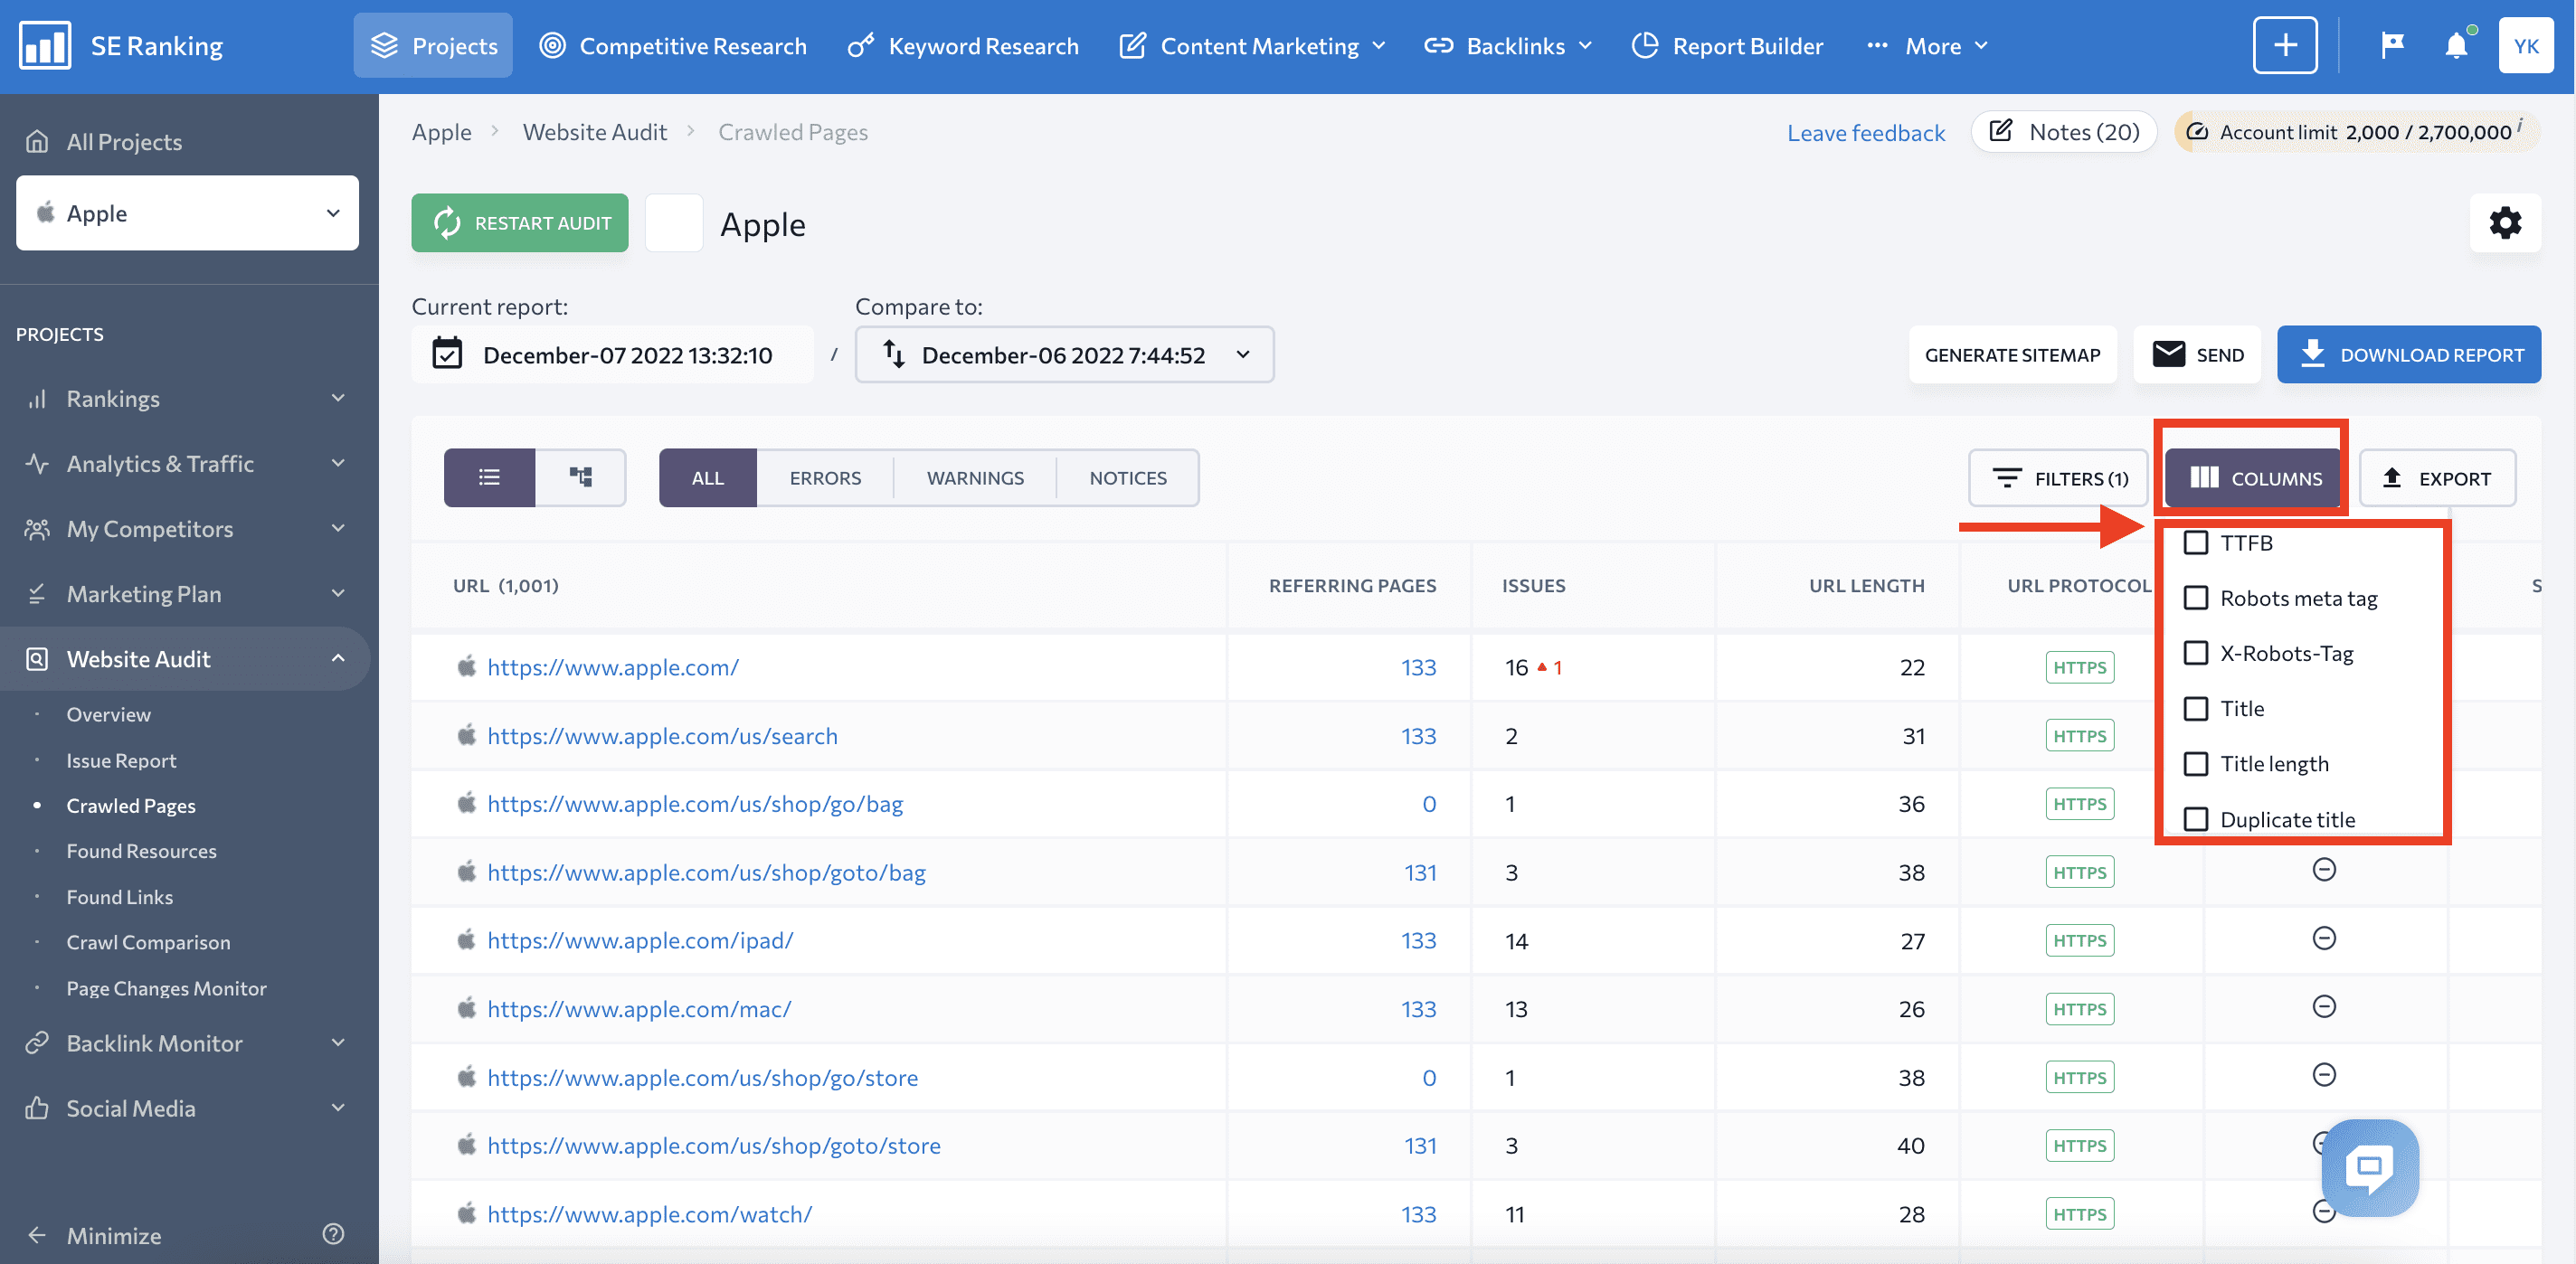2576x1264 pixels.
Task: Click the help question mark icon in sidebar
Action: pos(333,1234)
